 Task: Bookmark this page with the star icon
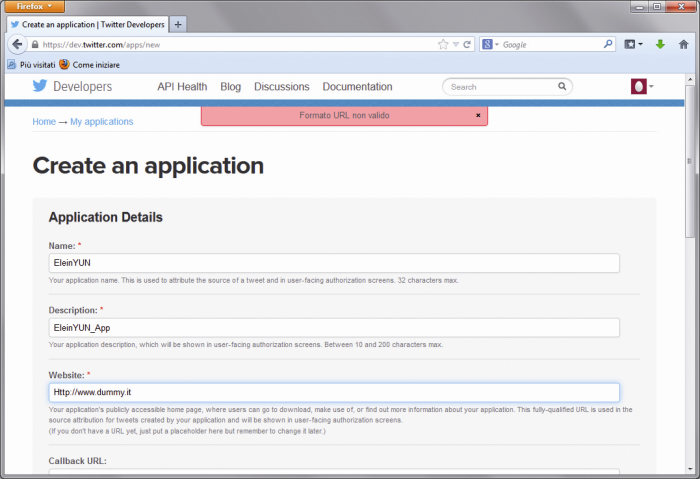(443, 44)
